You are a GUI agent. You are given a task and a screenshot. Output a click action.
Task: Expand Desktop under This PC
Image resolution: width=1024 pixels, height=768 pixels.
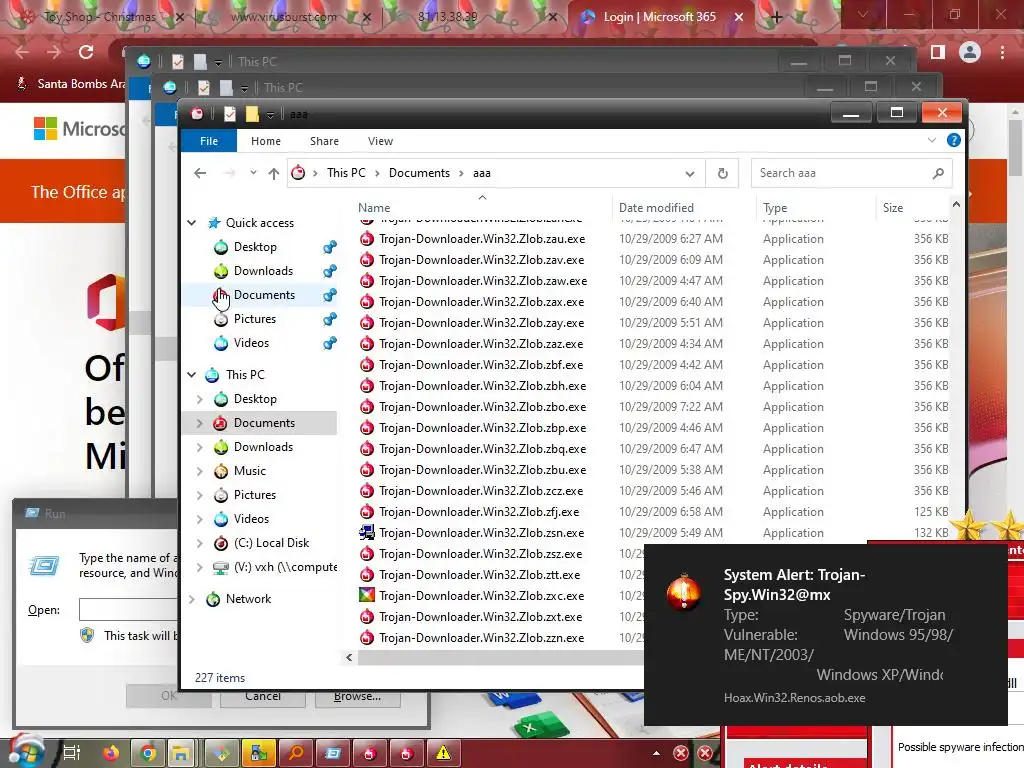pos(200,399)
